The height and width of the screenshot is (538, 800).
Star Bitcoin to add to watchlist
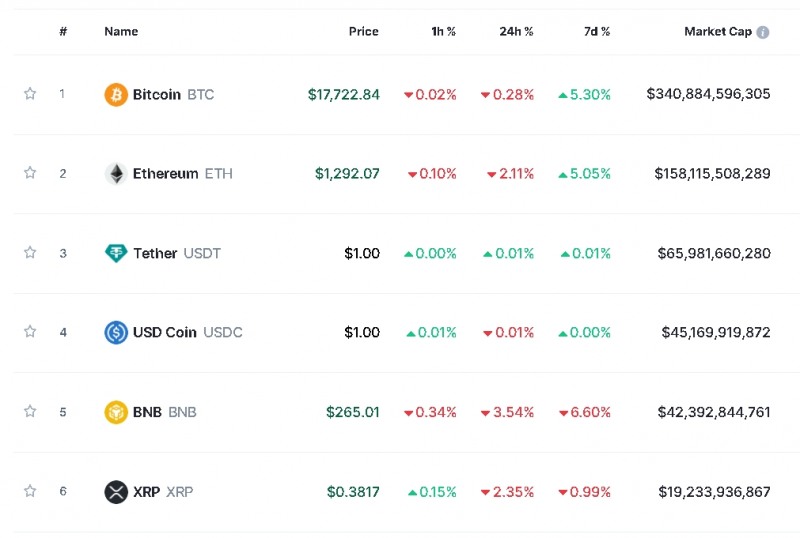30,94
